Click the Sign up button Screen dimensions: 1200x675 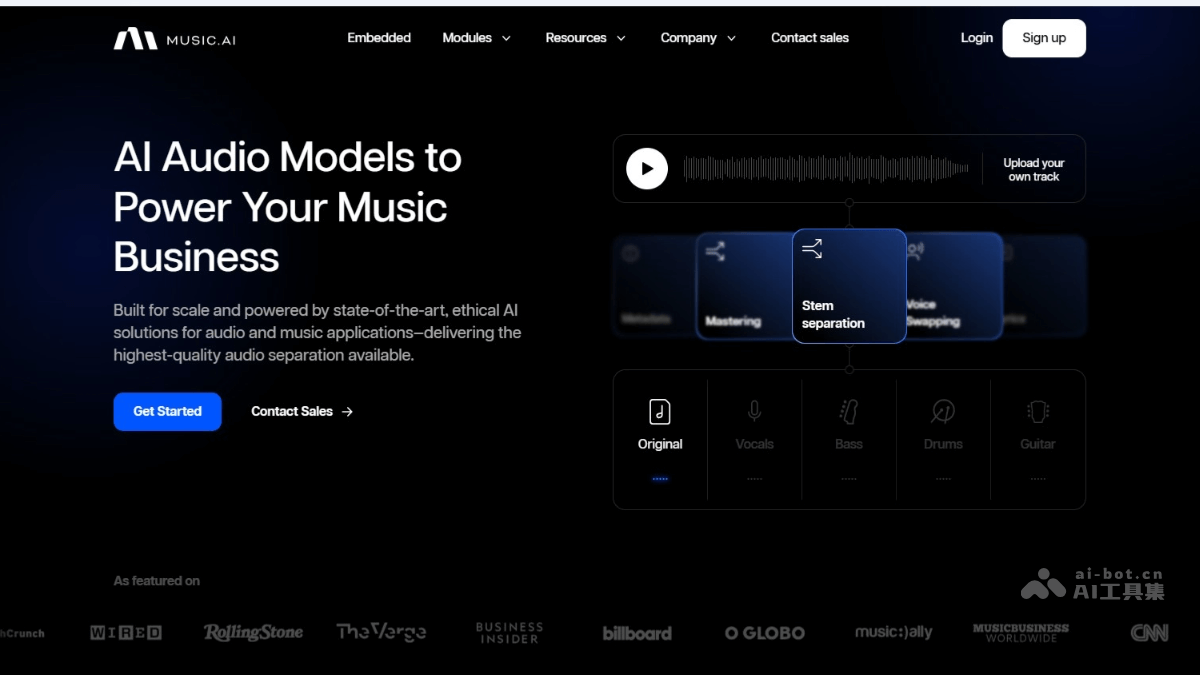pos(1044,38)
